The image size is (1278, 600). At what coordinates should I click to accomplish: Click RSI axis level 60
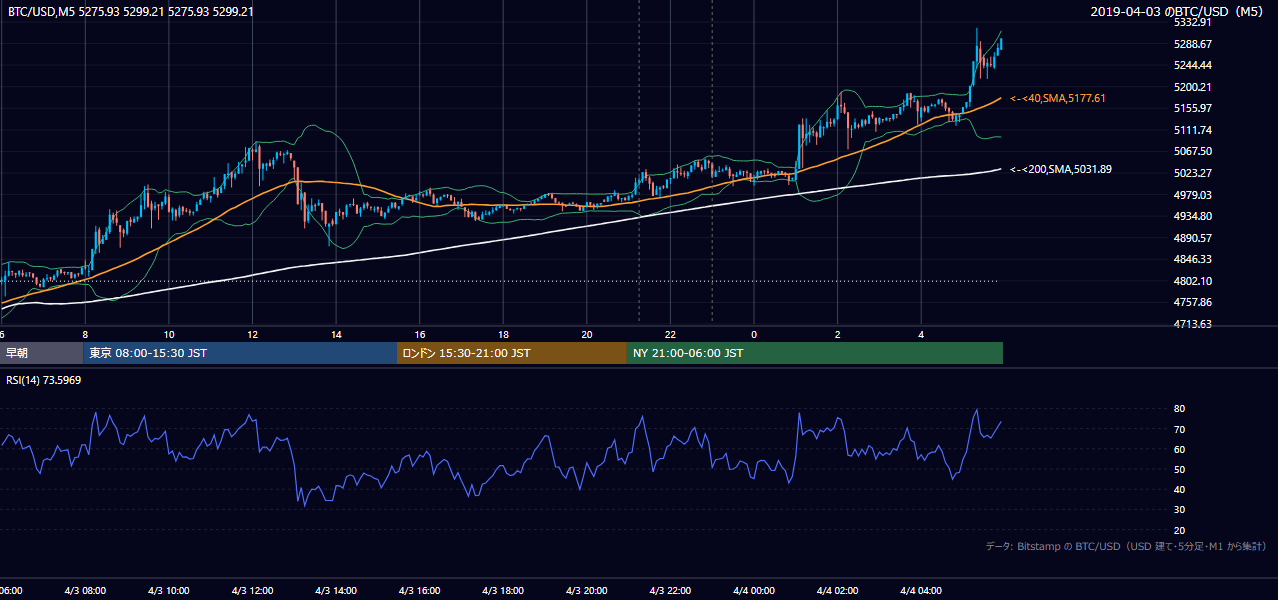pyautogui.click(x=1179, y=449)
